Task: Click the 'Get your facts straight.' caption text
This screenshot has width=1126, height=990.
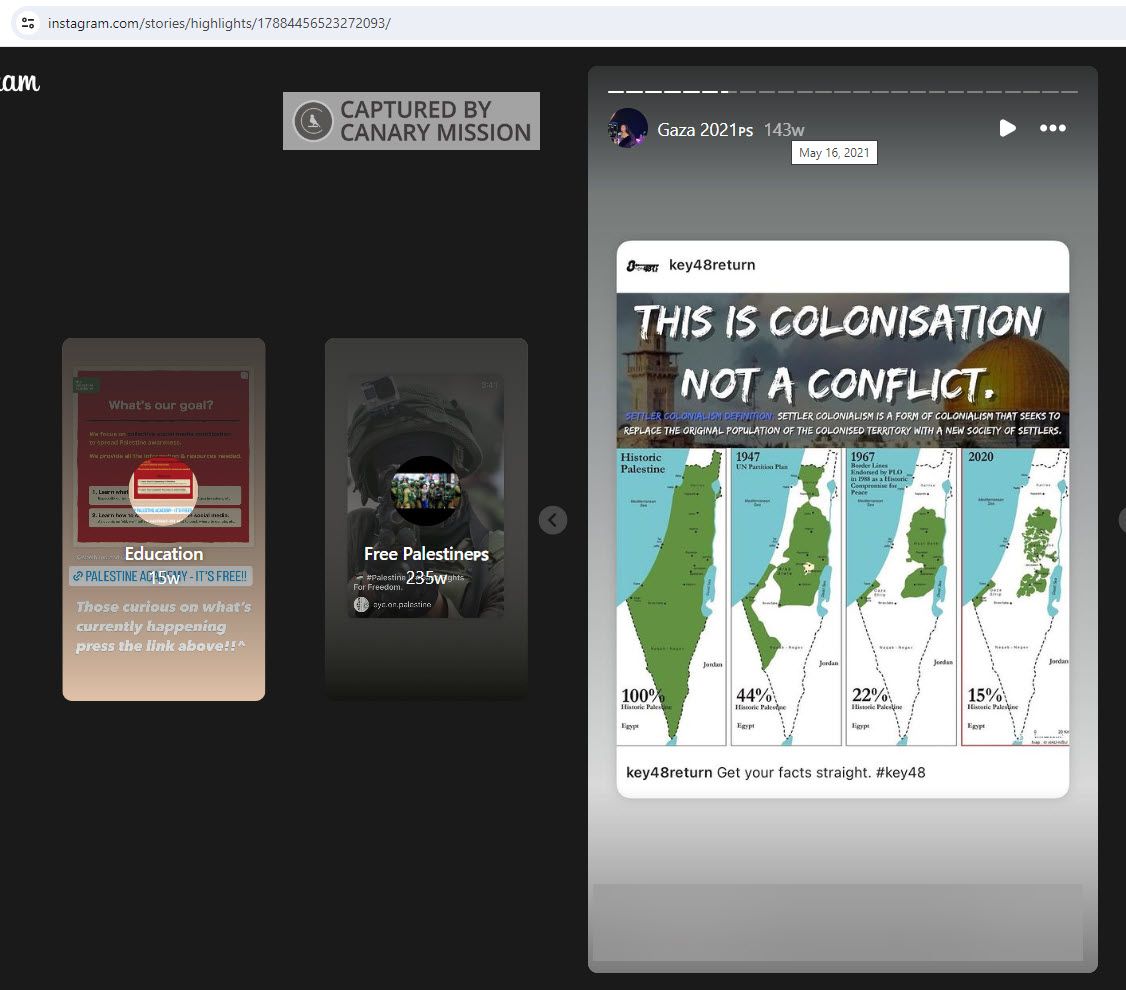Action: [794, 772]
